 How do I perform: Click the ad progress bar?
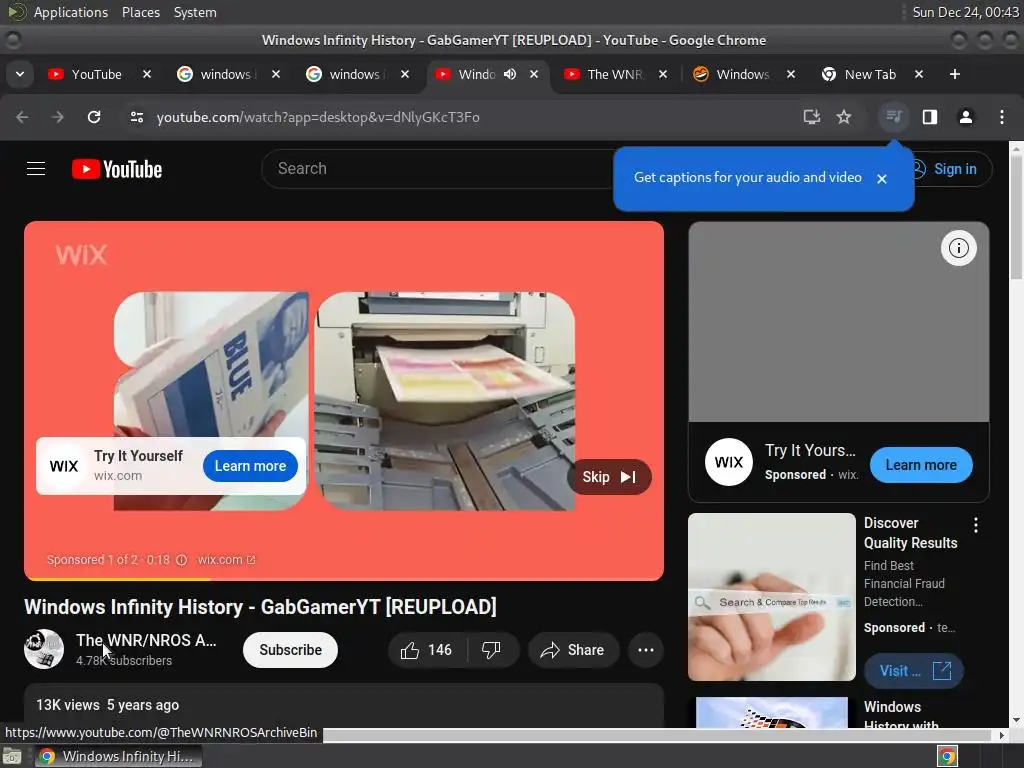click(344, 579)
